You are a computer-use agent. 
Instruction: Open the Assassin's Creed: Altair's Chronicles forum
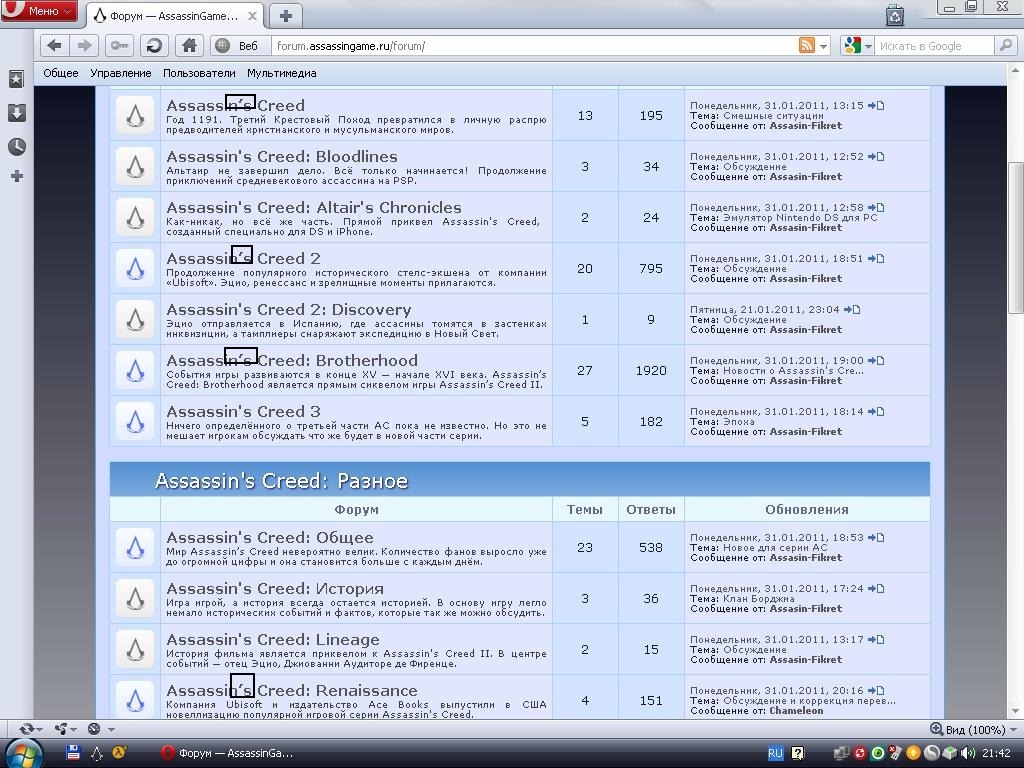[313, 208]
